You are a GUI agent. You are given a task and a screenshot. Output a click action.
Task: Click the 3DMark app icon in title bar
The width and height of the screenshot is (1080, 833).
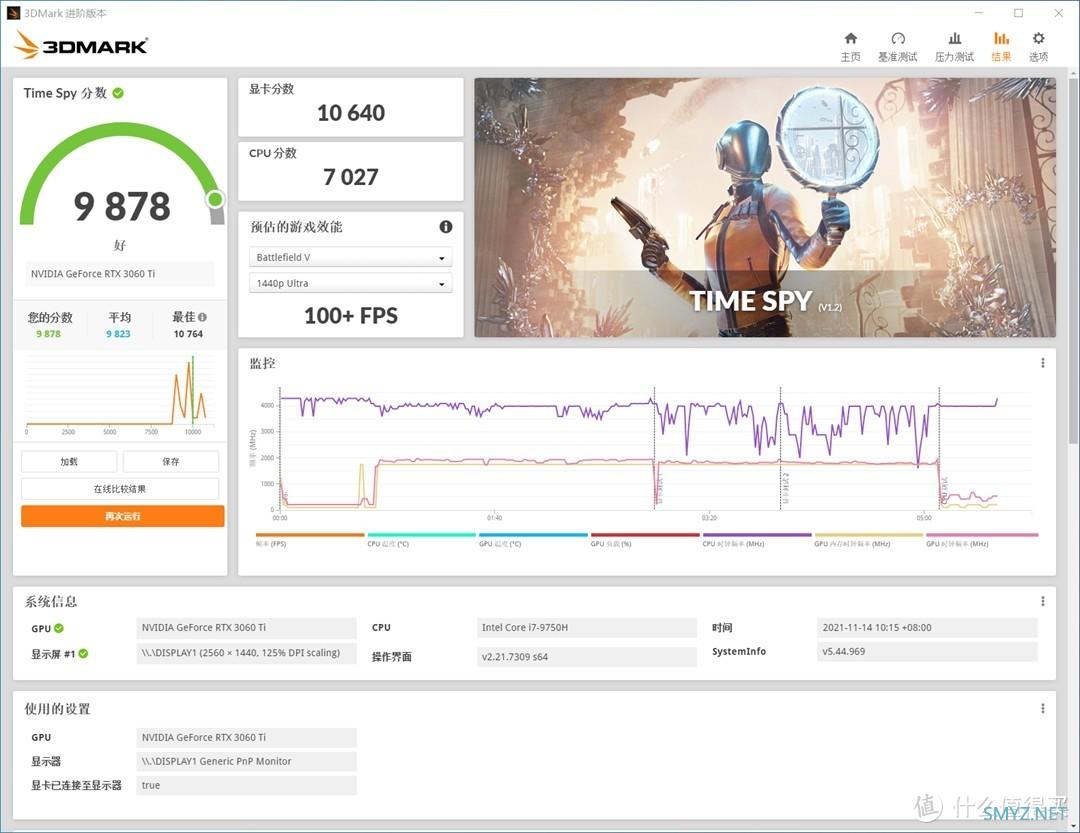click(x=13, y=13)
